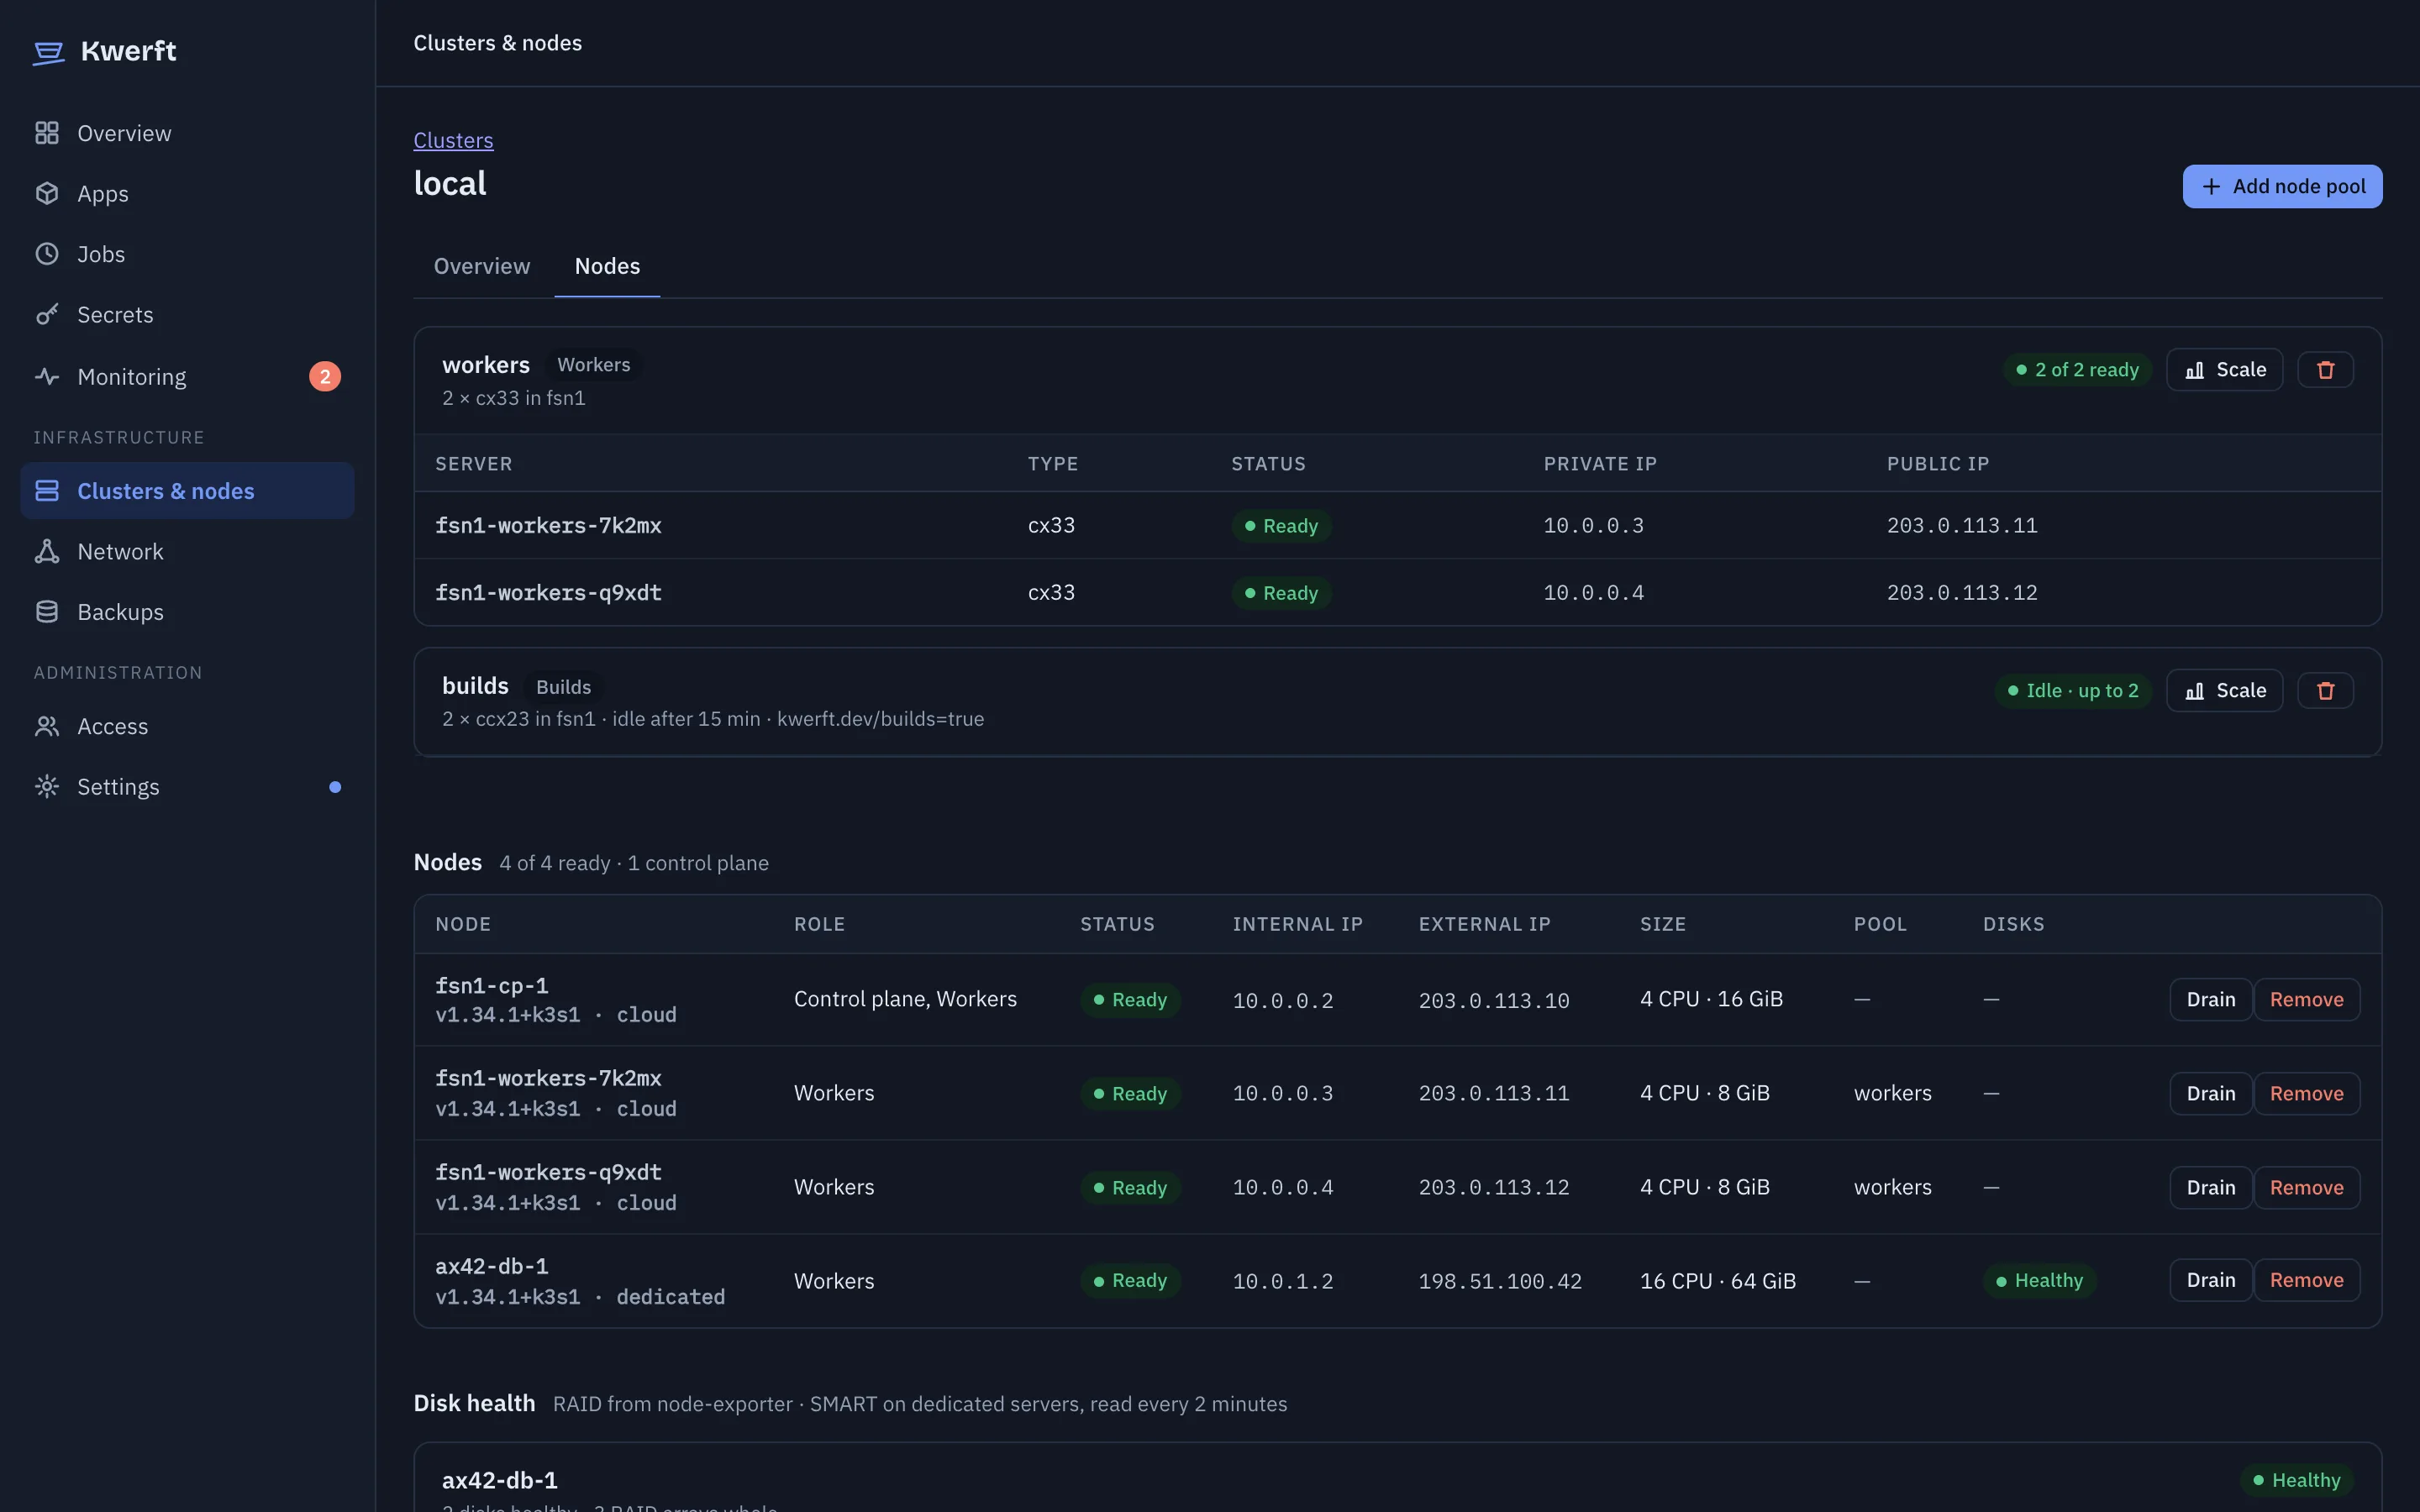
Task: Click ax42-db-1 in Disk health card
Action: [x=500, y=1481]
